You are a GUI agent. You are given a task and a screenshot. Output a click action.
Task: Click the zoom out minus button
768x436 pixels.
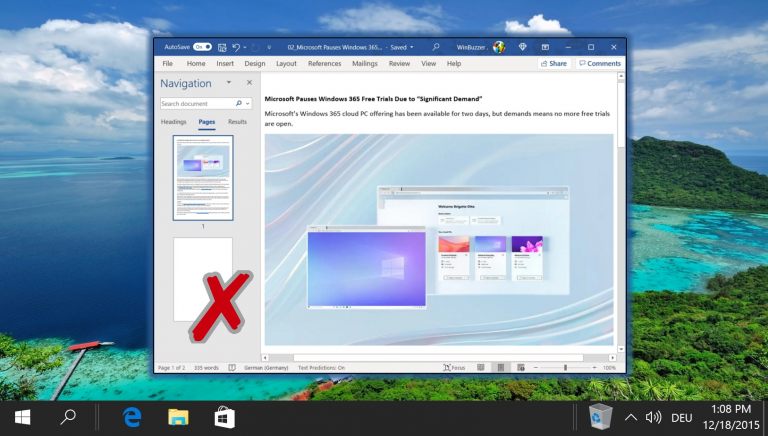click(x=535, y=368)
